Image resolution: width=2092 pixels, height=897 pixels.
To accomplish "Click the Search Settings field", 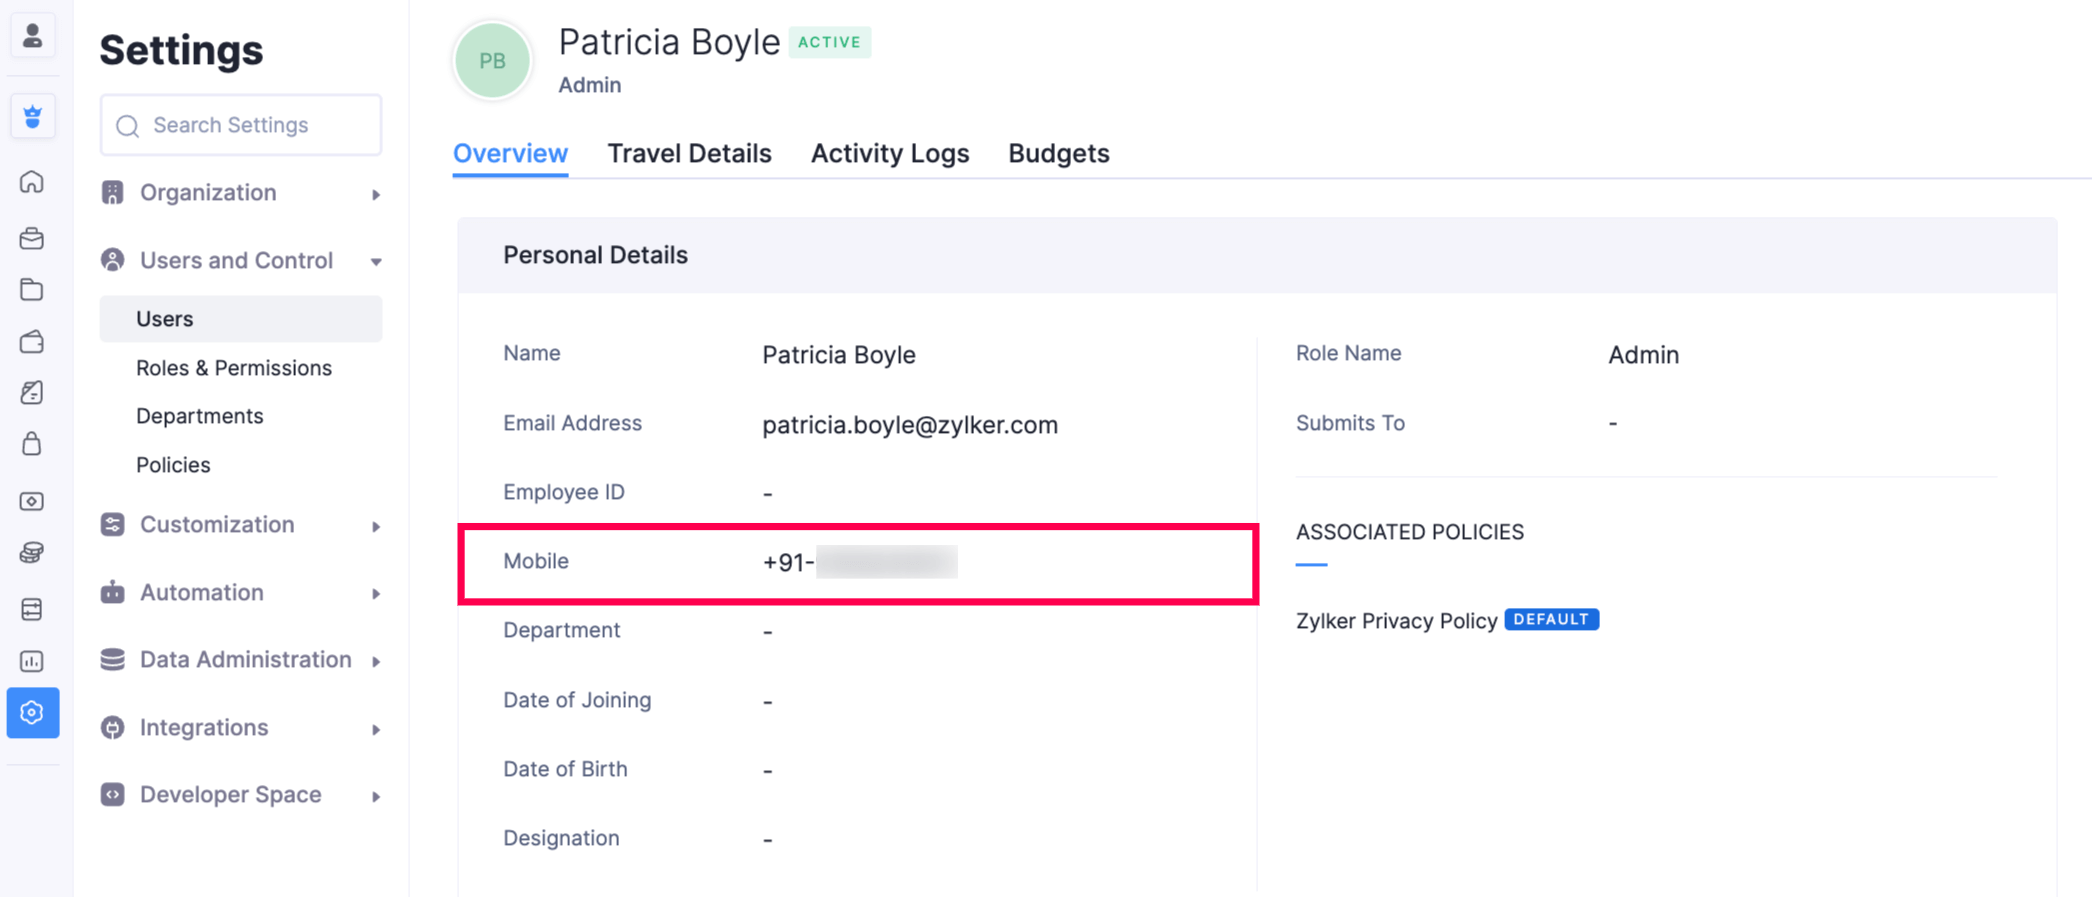I will tap(241, 125).
